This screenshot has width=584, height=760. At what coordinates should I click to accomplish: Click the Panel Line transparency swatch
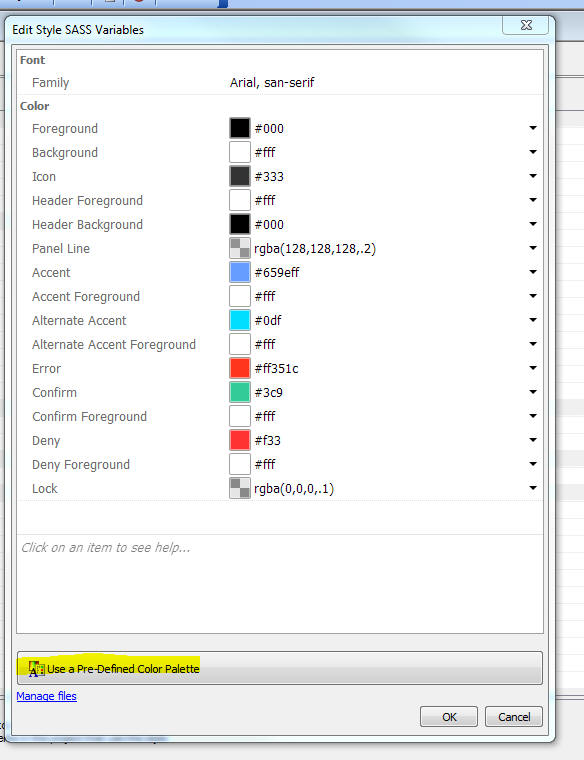coord(239,248)
